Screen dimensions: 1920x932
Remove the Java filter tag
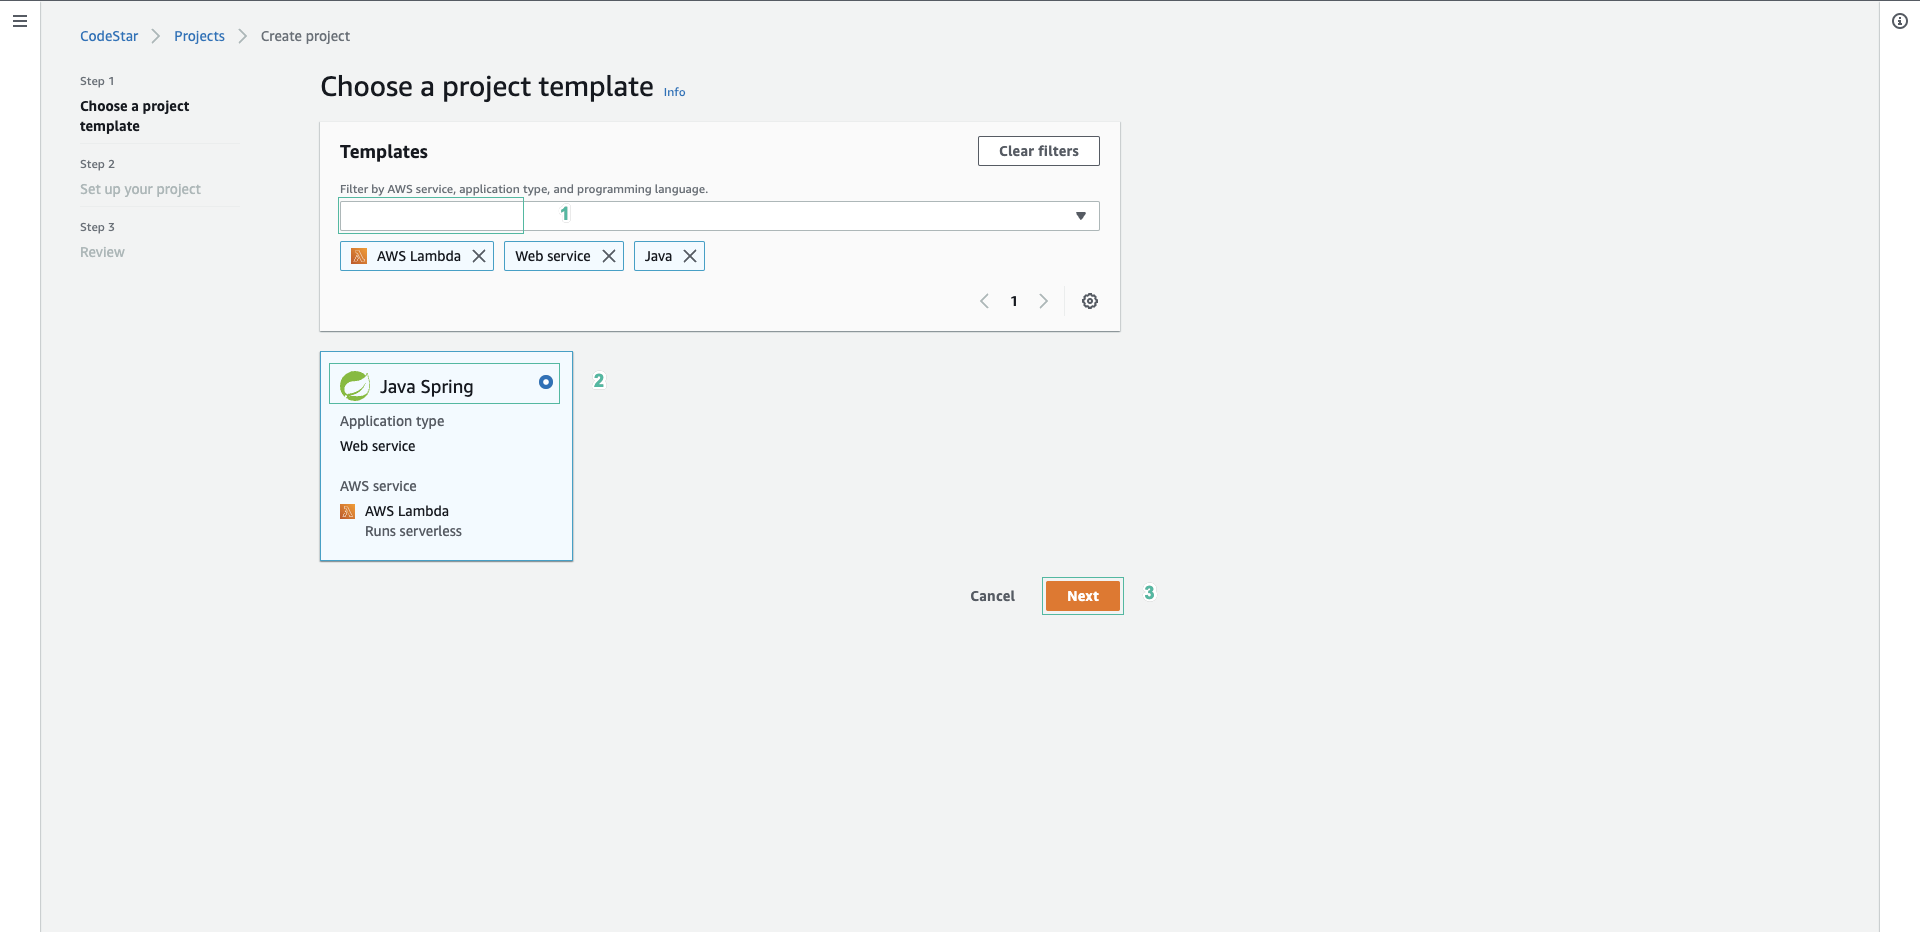point(690,256)
